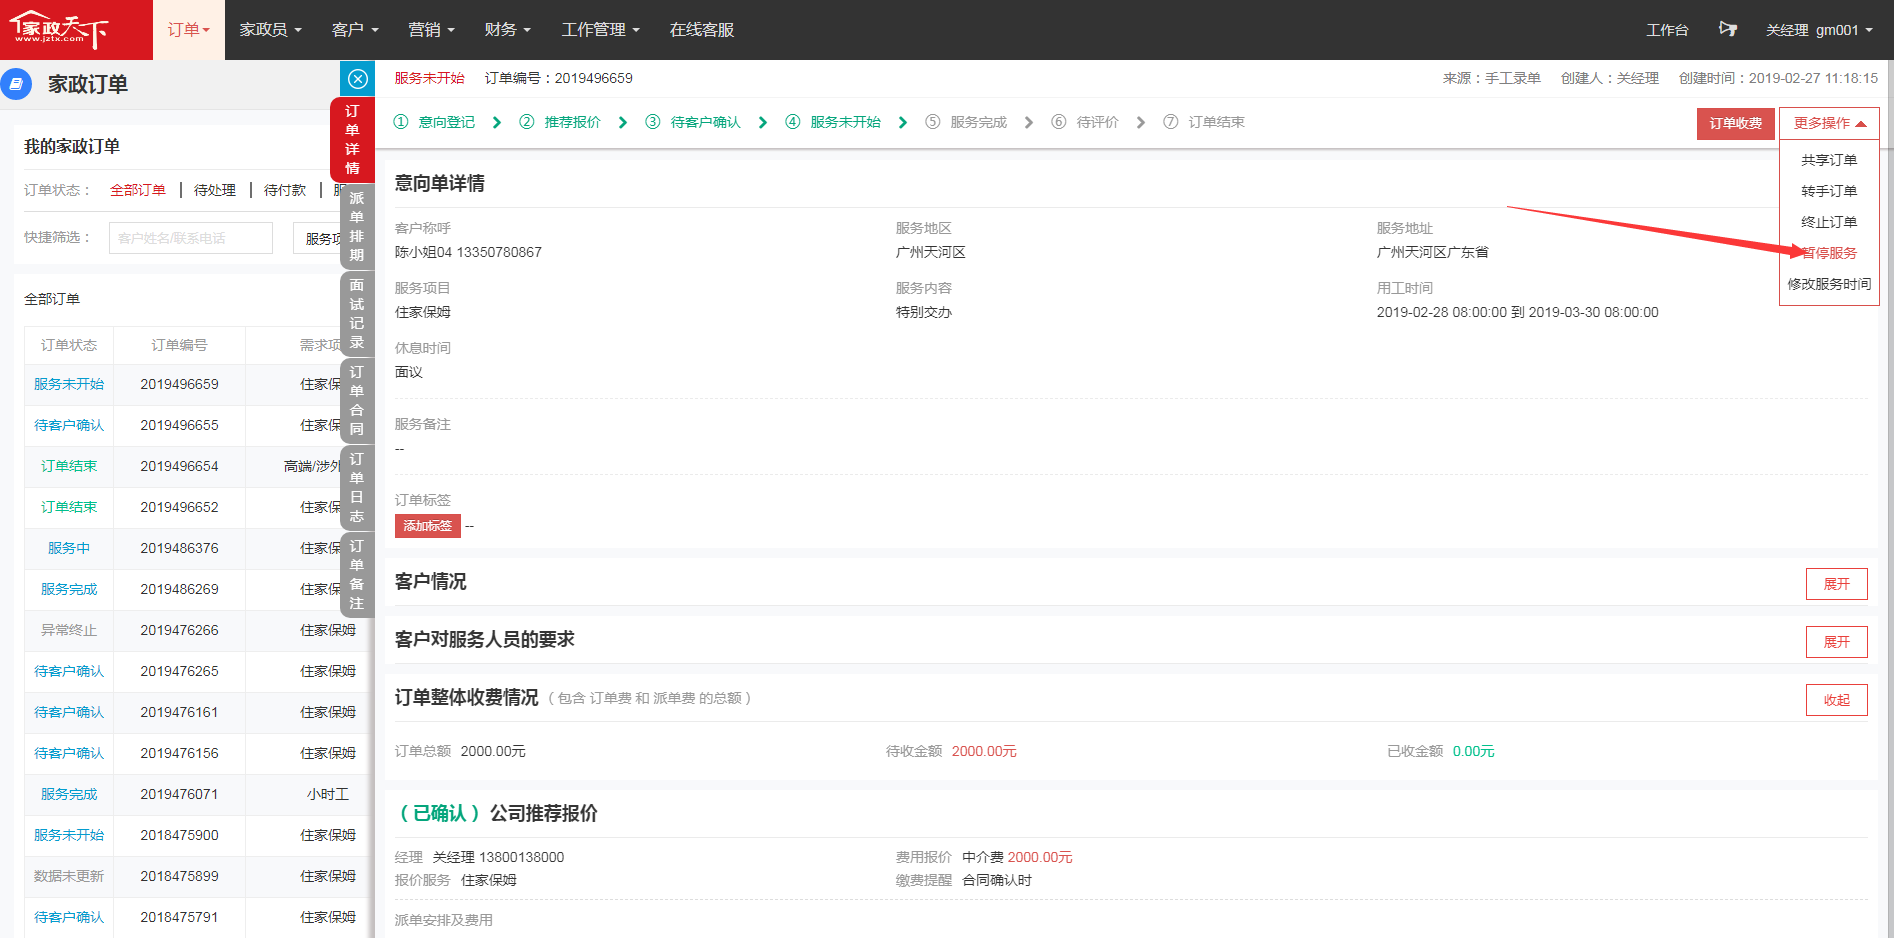Open the user account menu 关经理 gm001
Screen dimensions: 1894x938
click(x=1819, y=30)
